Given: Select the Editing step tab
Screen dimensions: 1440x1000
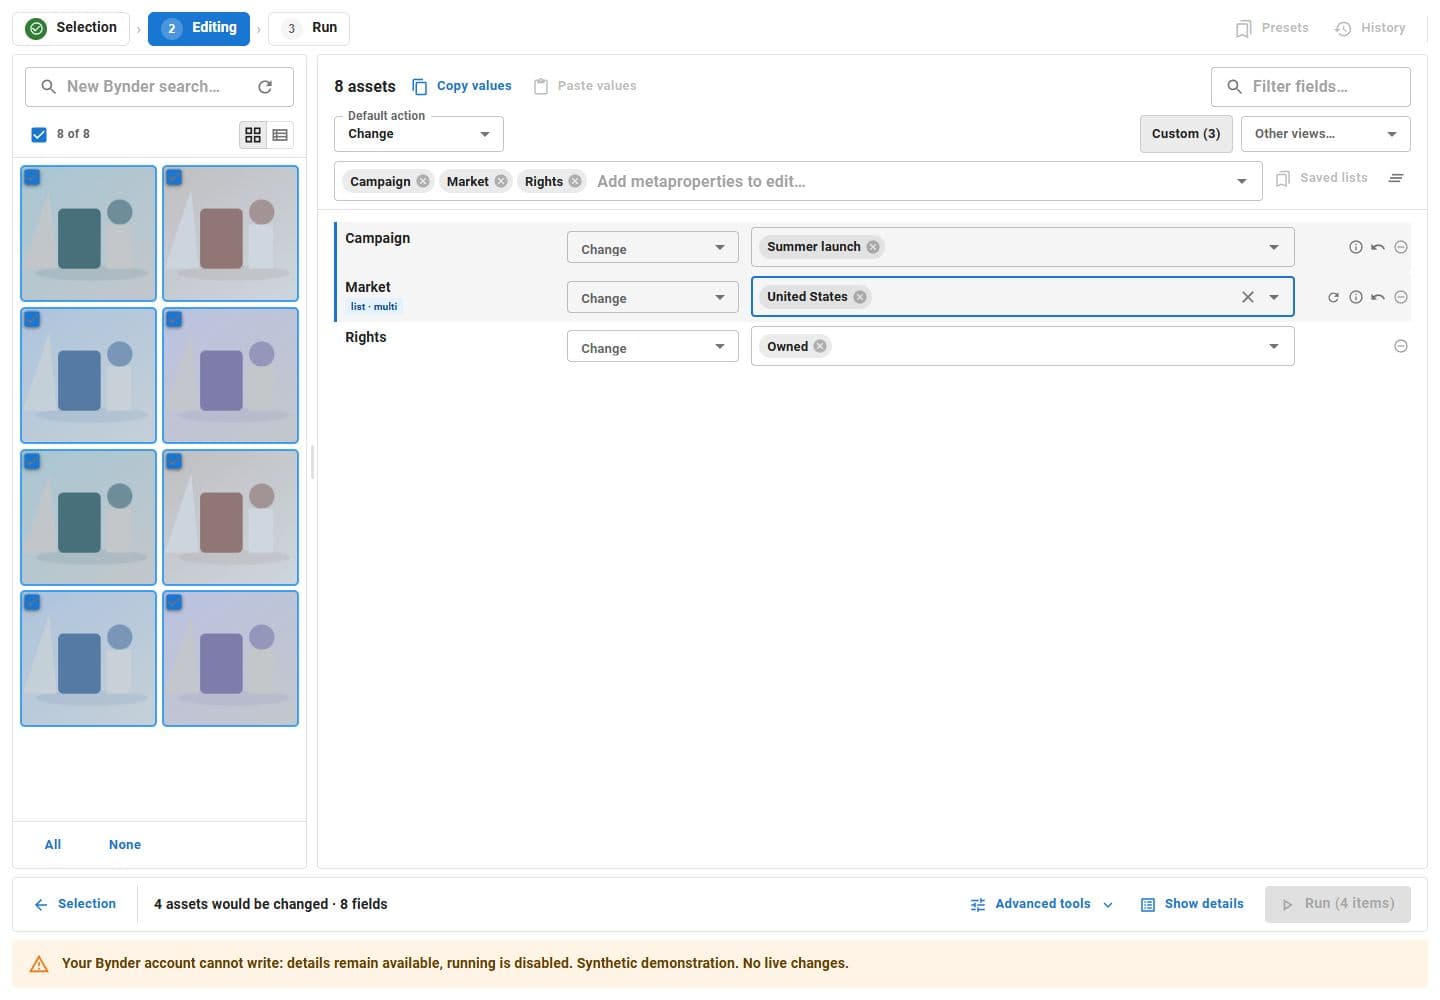Looking at the screenshot, I should tap(199, 28).
